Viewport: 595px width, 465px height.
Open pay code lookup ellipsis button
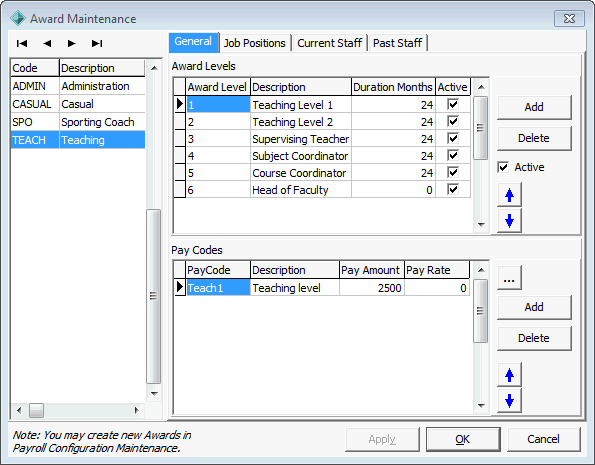(509, 277)
